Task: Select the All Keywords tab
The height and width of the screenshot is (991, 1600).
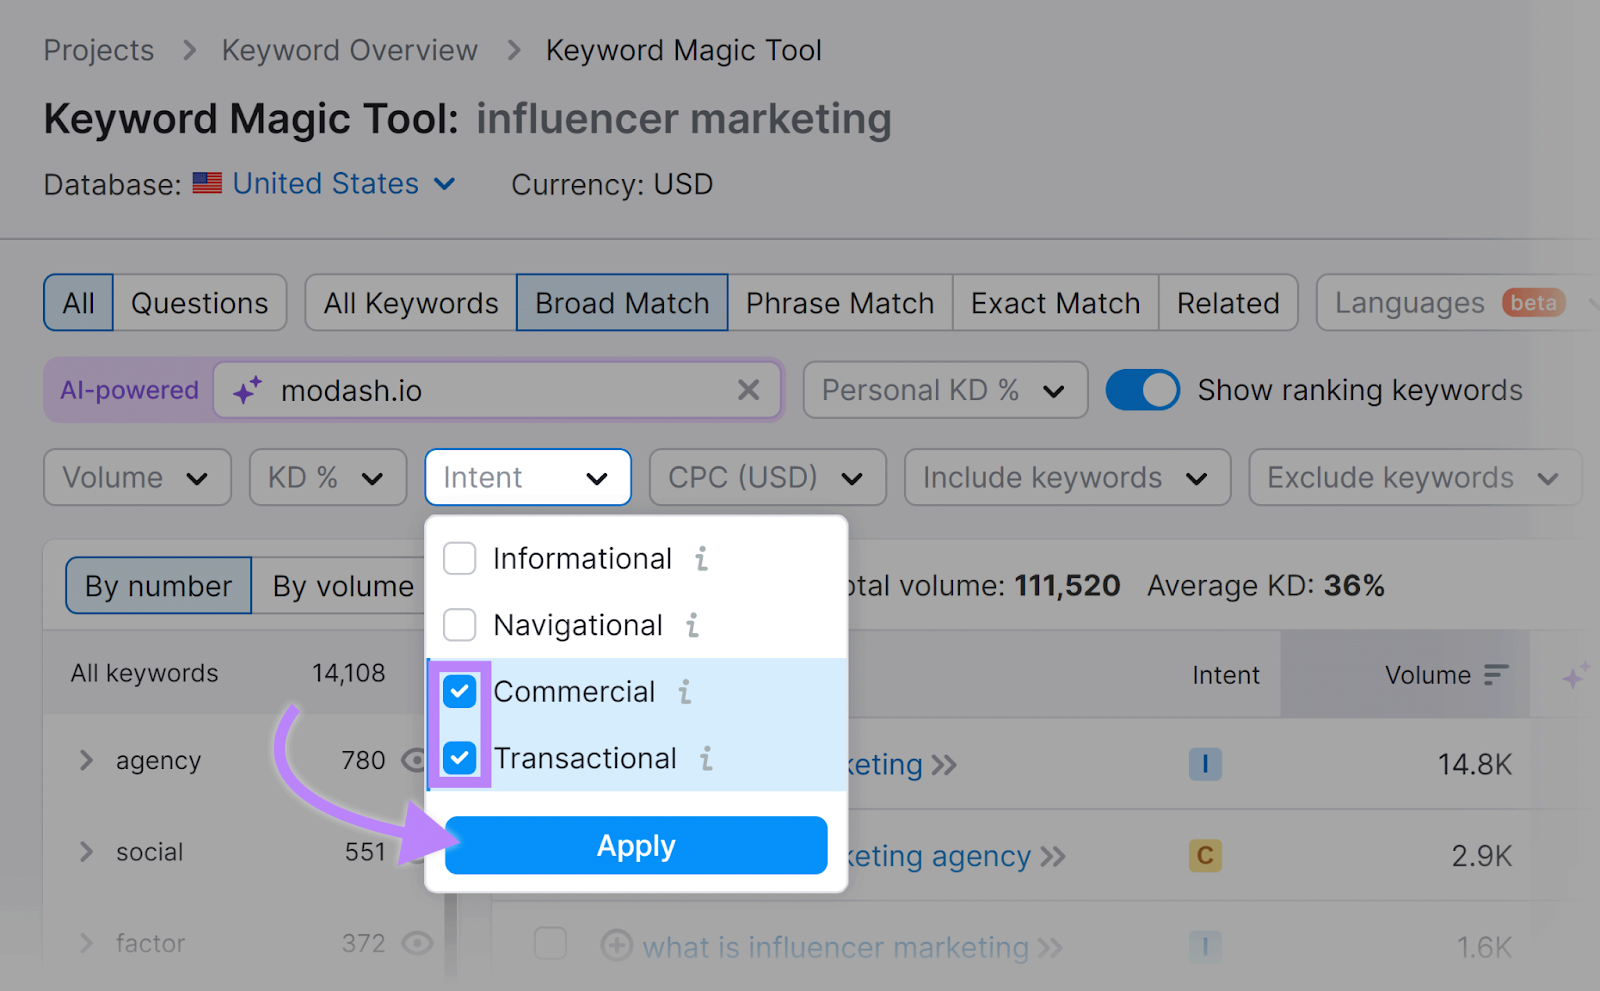Action: pos(411,303)
